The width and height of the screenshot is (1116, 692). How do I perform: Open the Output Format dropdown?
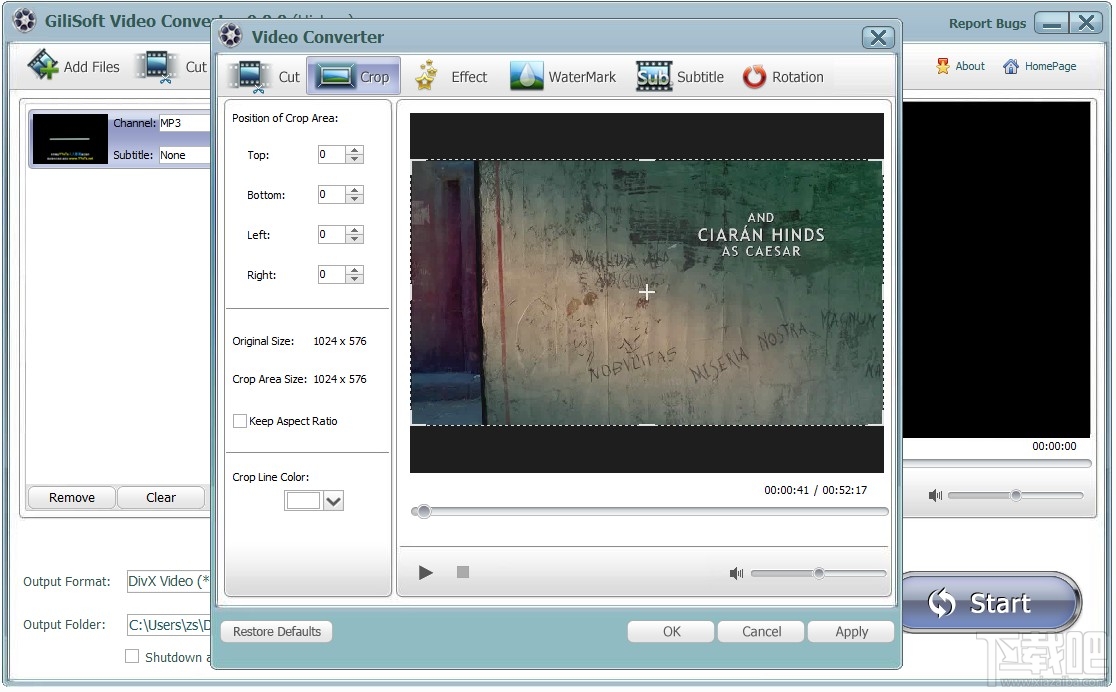click(x=168, y=581)
